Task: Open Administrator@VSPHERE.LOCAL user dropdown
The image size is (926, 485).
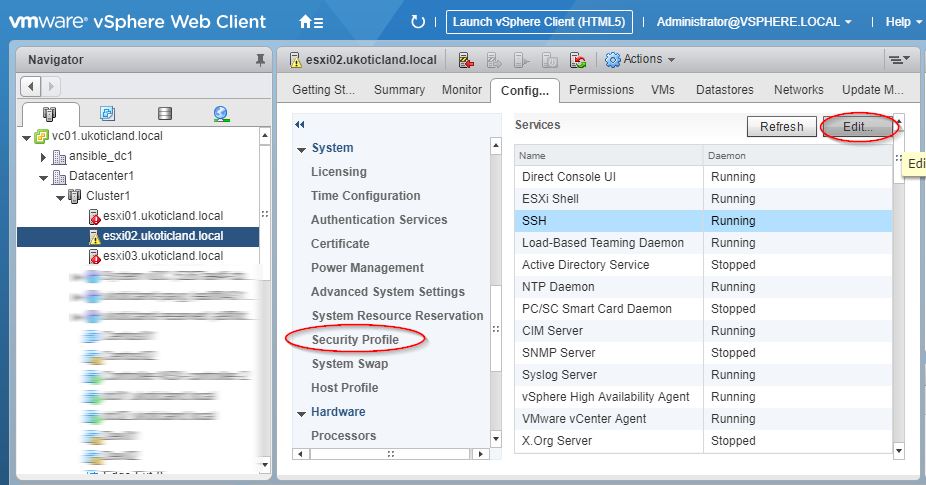Action: coord(754,22)
